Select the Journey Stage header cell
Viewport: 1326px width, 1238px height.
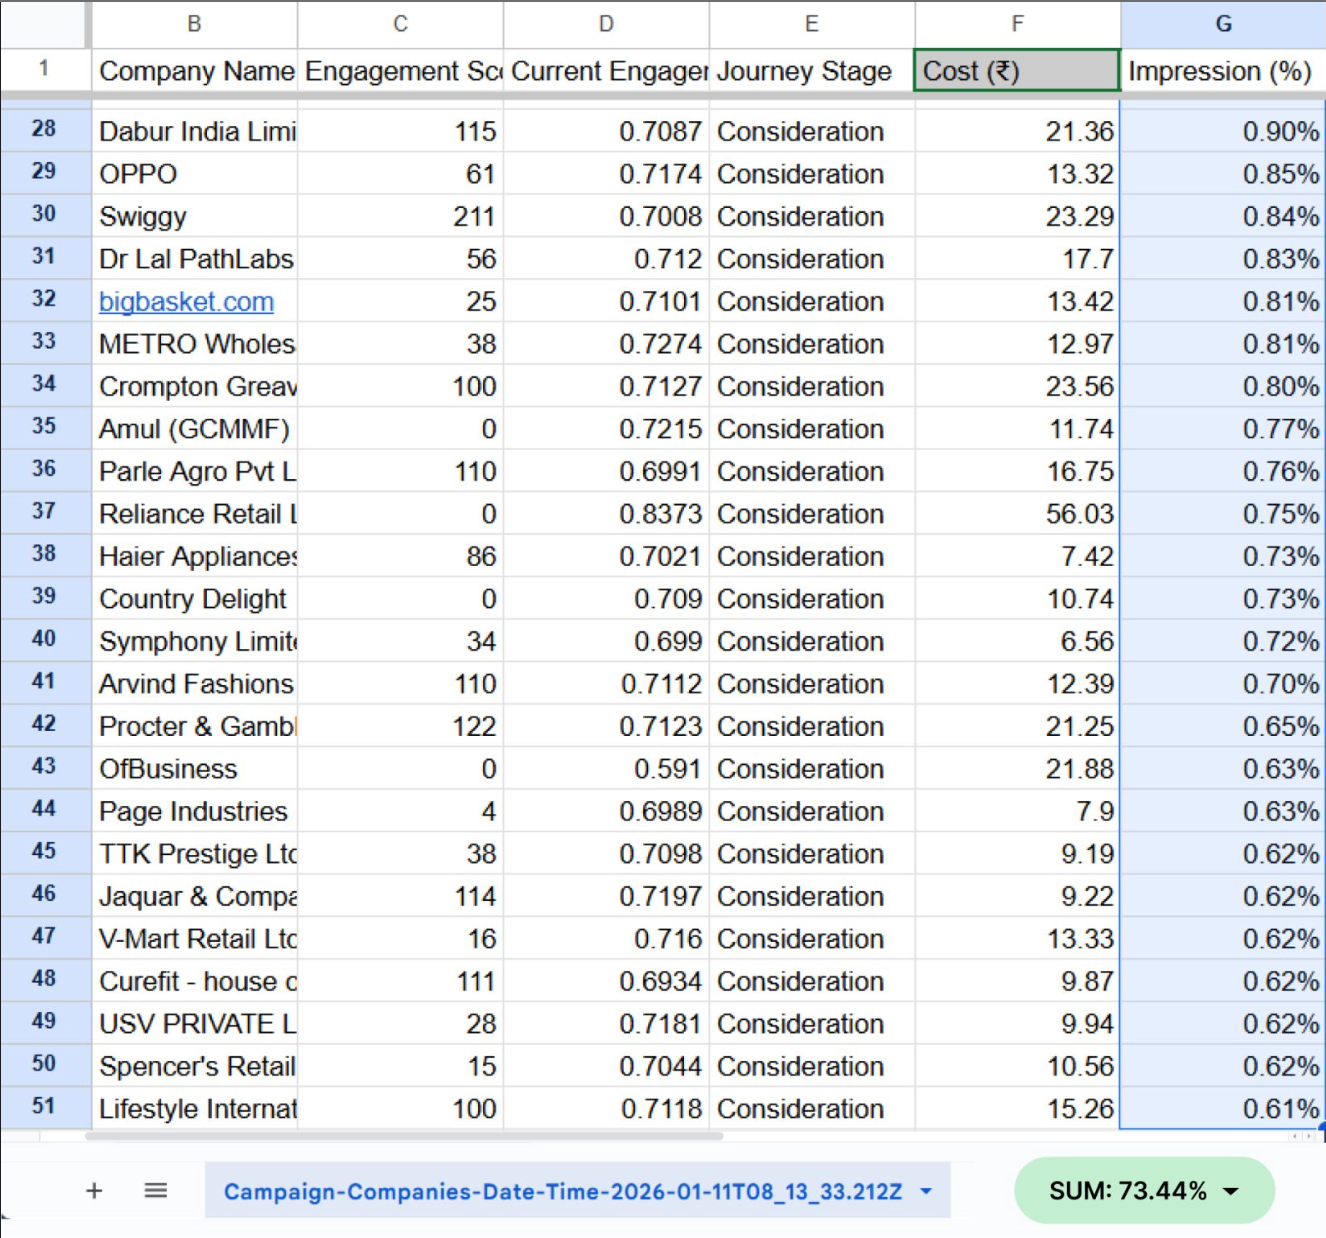pyautogui.click(x=810, y=71)
